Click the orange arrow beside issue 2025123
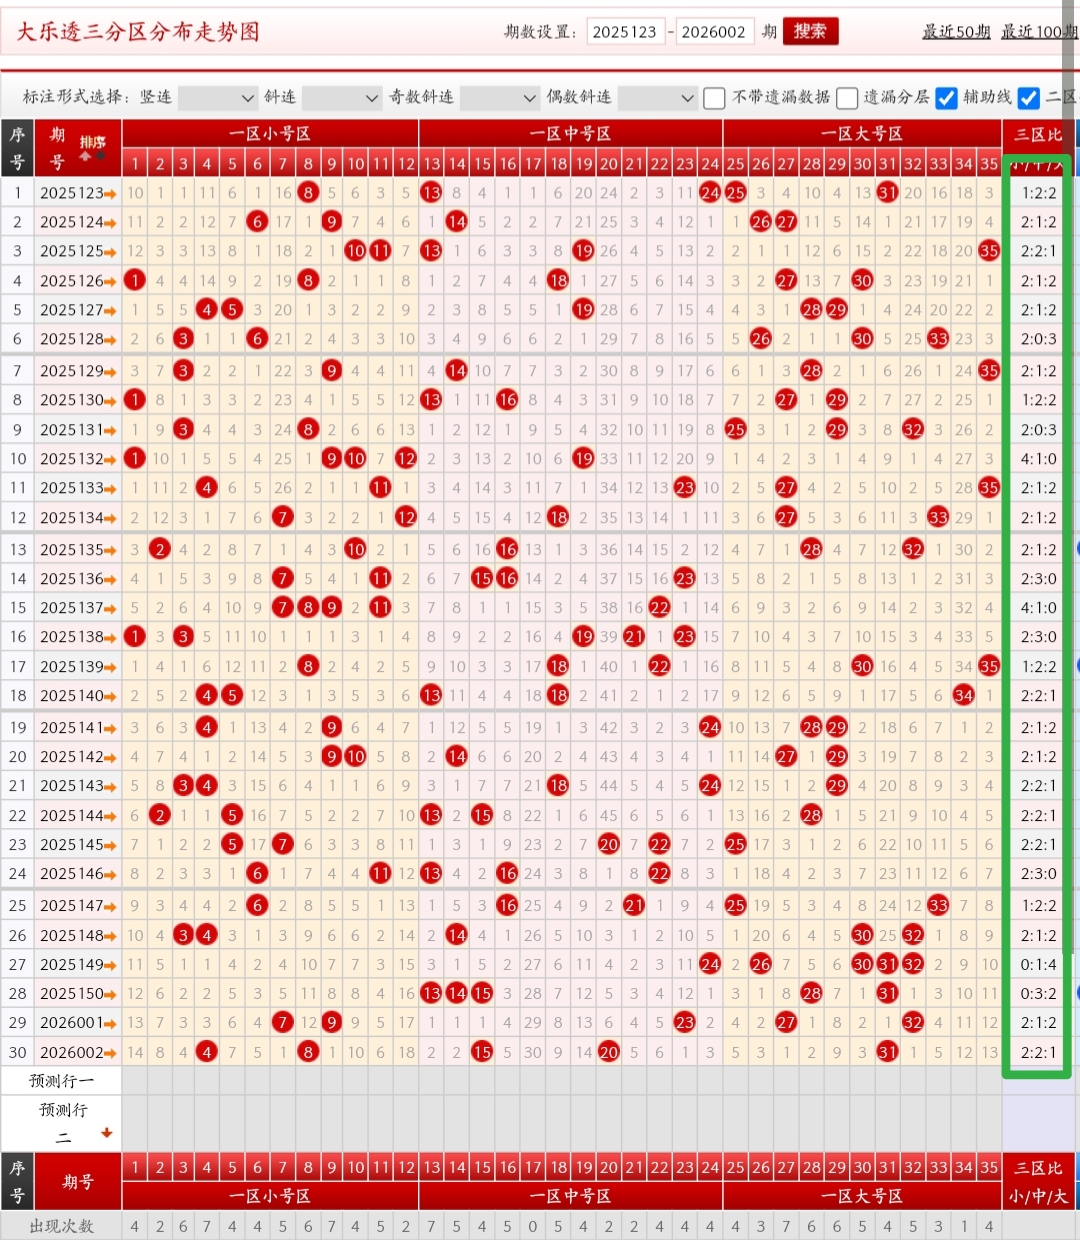This screenshot has height=1240, width=1080. 110,193
